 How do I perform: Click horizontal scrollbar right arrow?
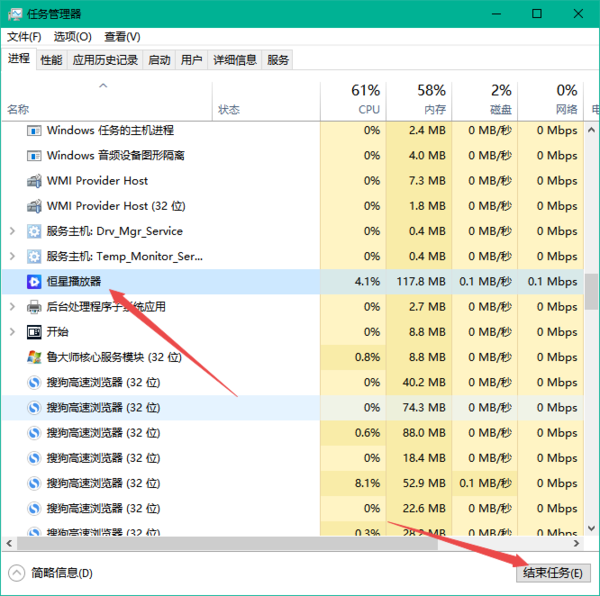pos(576,543)
